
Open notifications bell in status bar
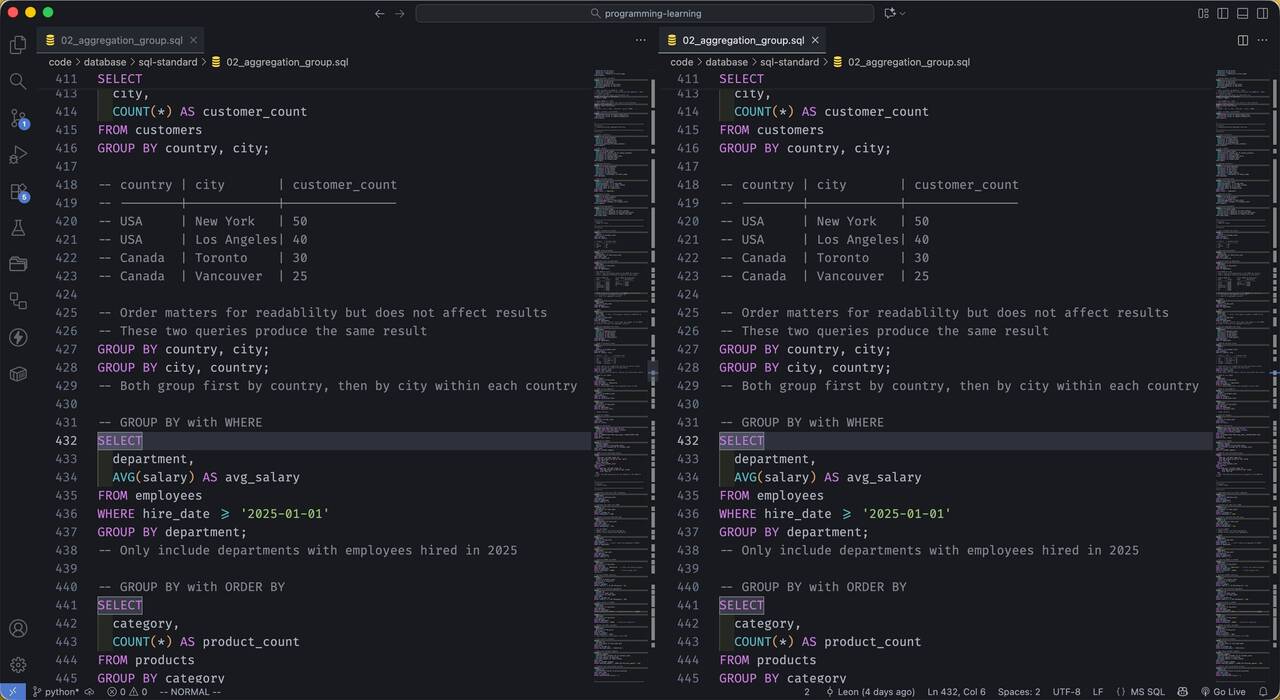(x=1263, y=691)
